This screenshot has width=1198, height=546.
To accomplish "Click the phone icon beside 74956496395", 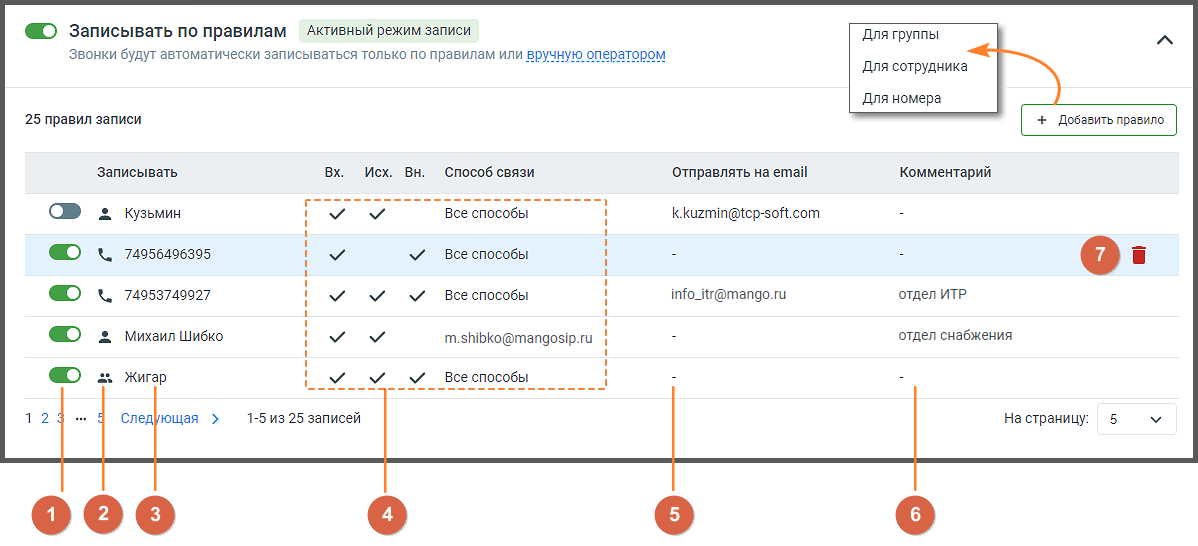I will tap(105, 254).
